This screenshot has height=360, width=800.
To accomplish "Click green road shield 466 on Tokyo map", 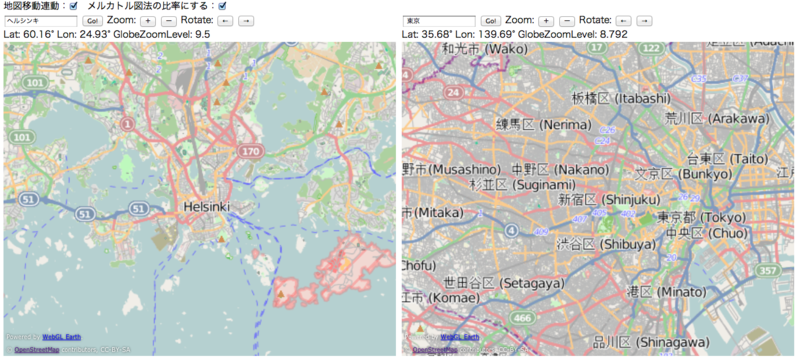I will point(523,318).
